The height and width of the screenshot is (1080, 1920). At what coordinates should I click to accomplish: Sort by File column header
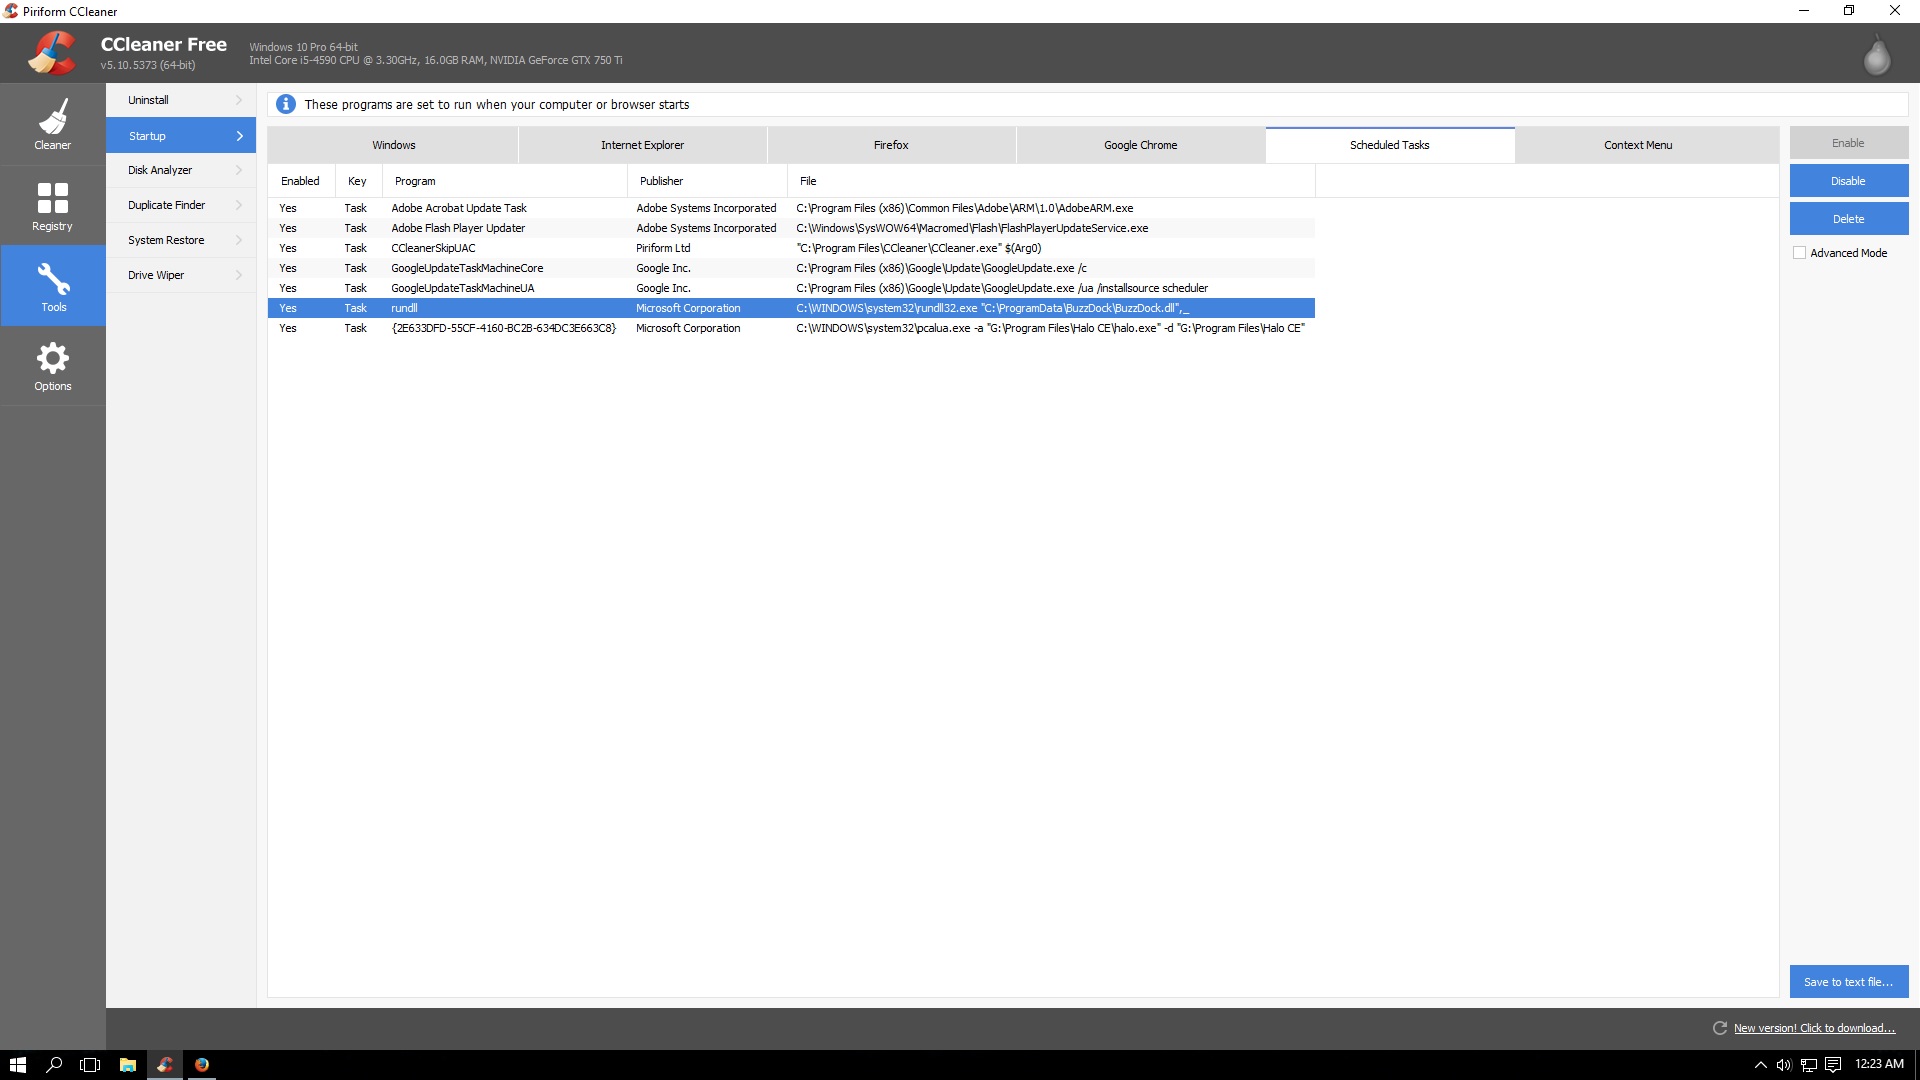coord(1051,181)
